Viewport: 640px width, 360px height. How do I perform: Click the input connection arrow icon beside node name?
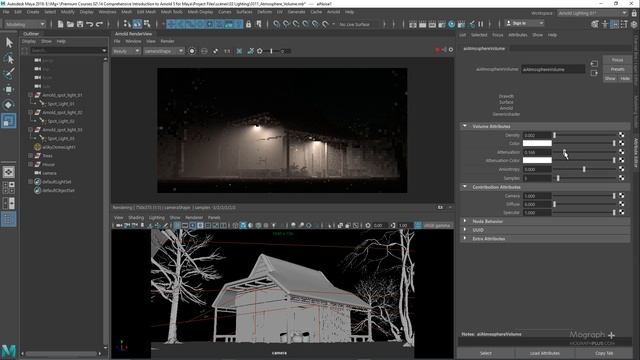pyautogui.click(x=594, y=64)
